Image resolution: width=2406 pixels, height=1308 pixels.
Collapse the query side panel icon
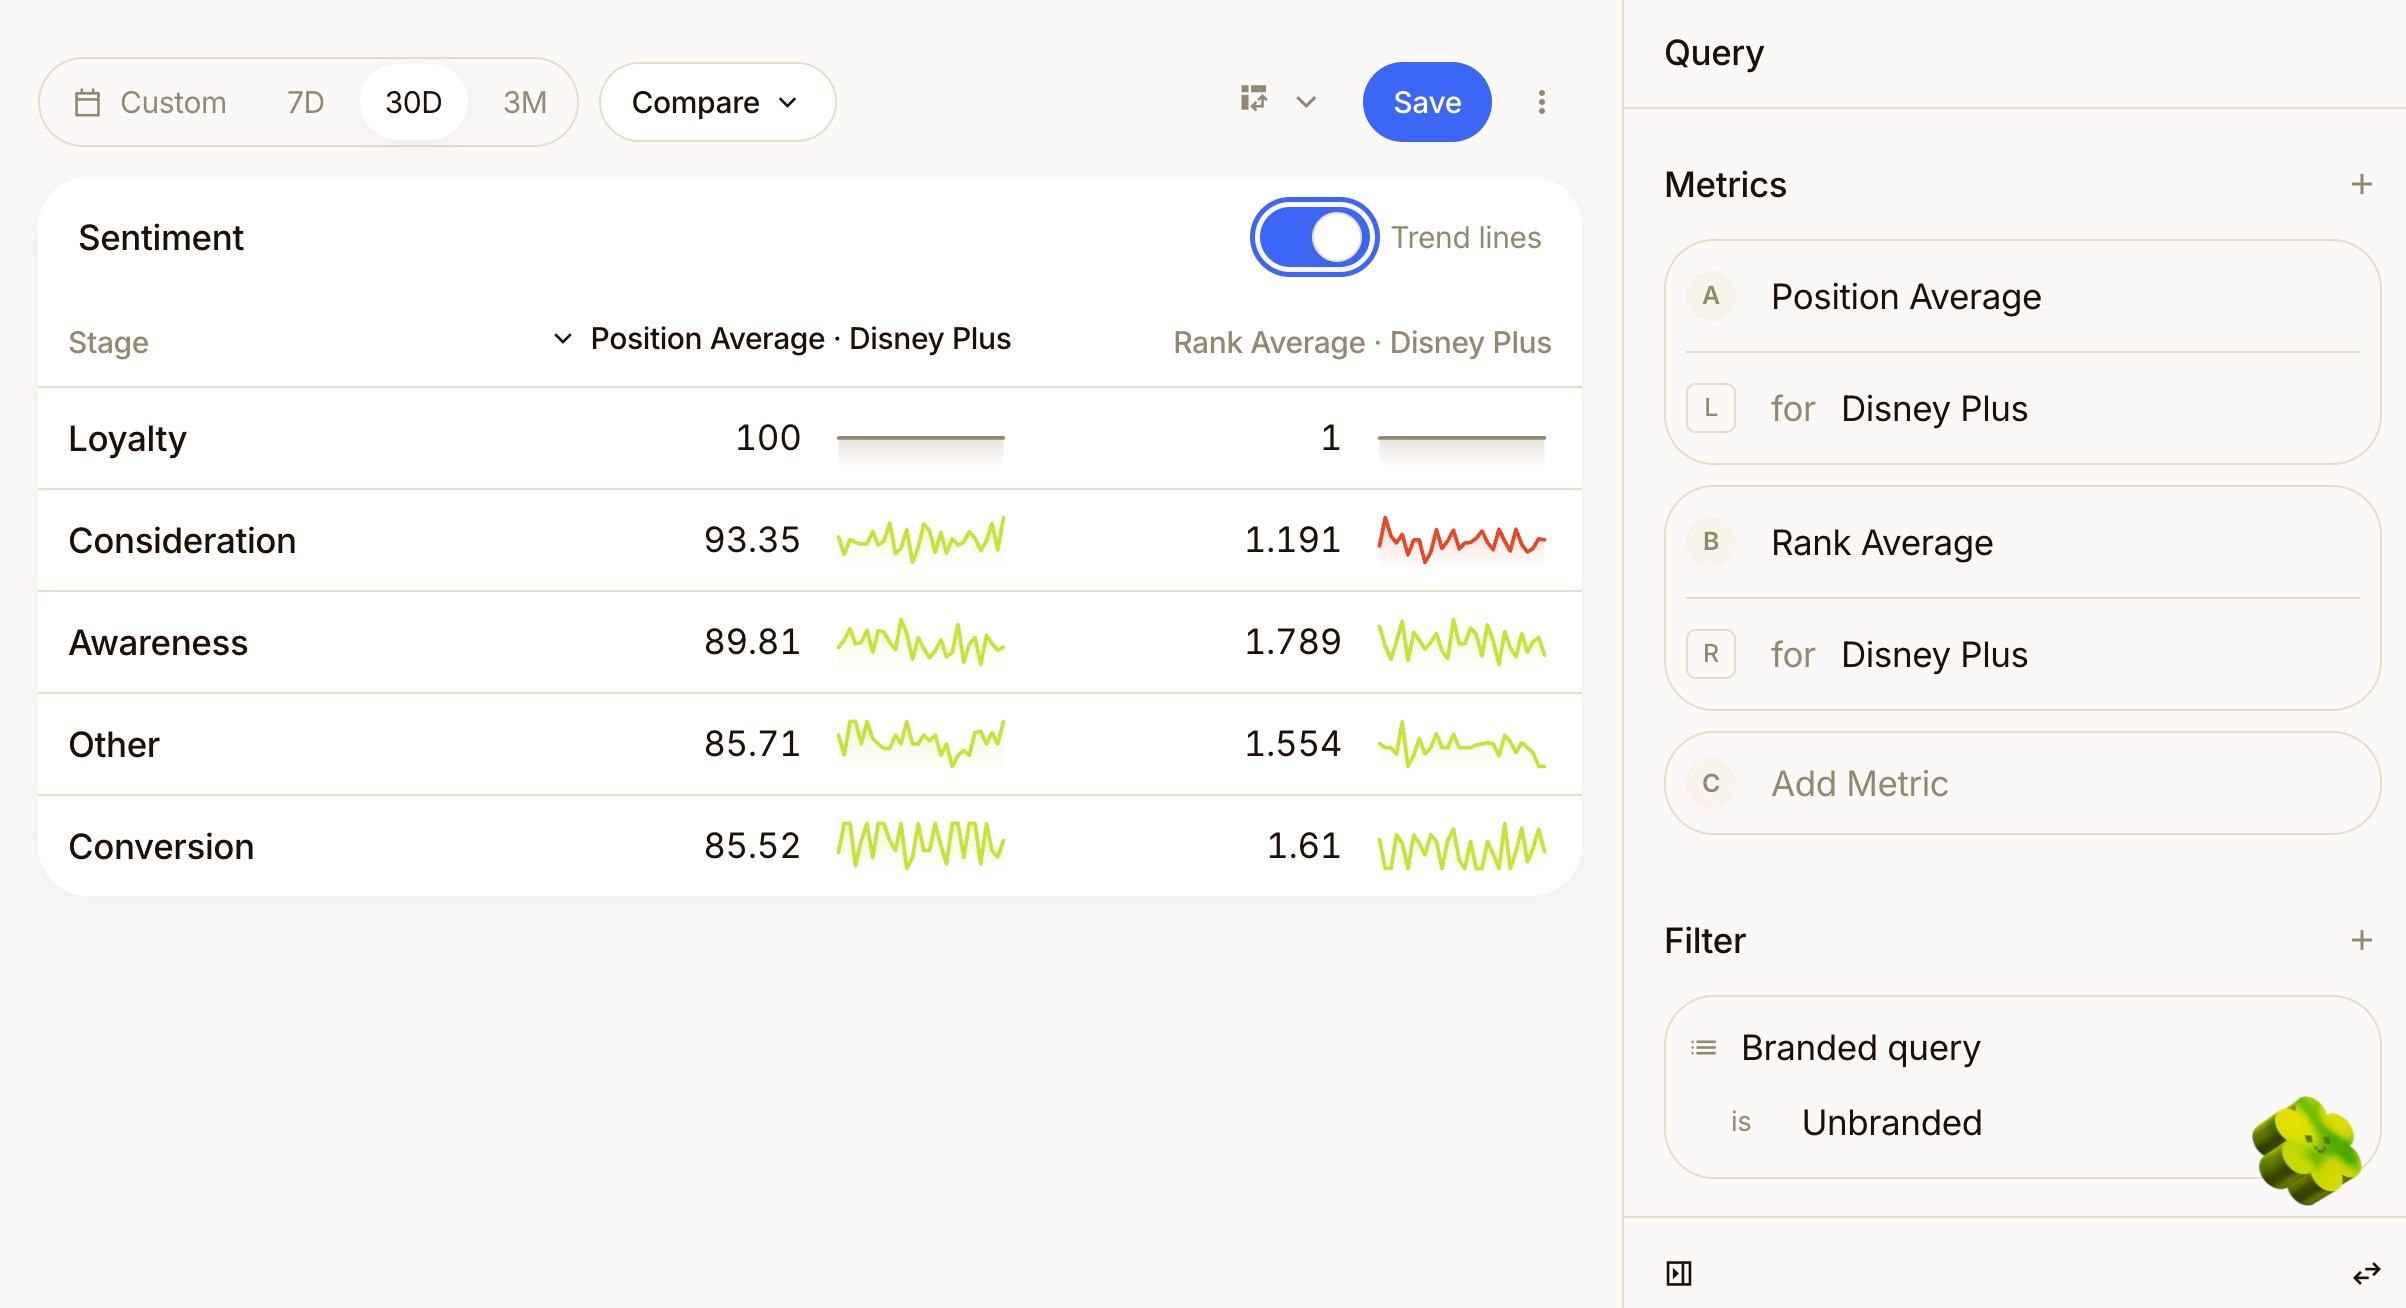coord(1679,1273)
